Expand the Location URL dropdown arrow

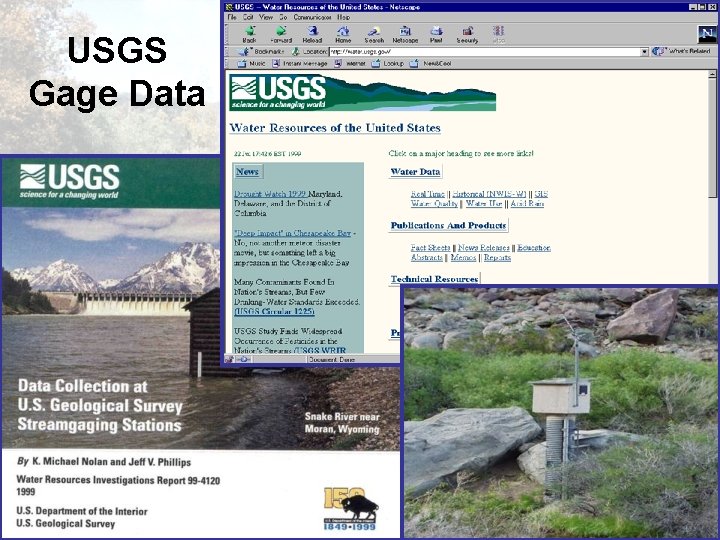[x=644, y=51]
